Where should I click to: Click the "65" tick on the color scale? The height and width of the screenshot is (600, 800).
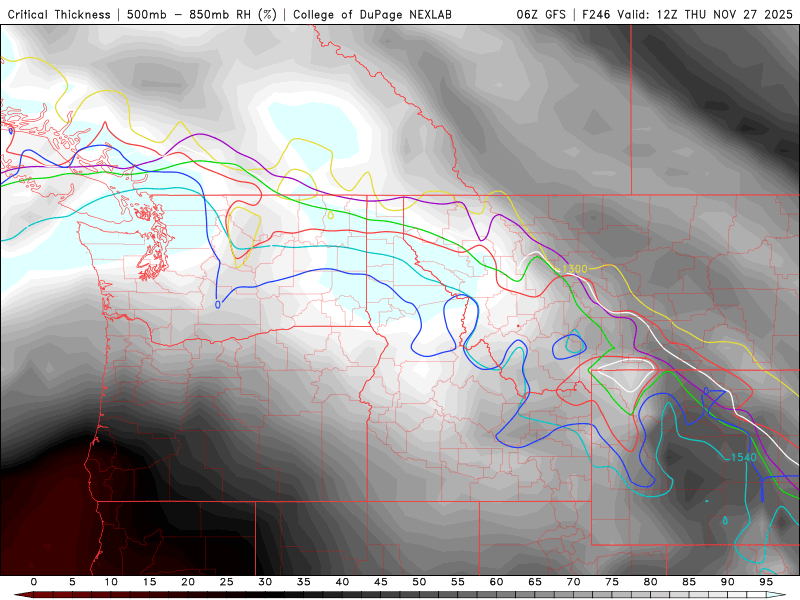coord(535,582)
